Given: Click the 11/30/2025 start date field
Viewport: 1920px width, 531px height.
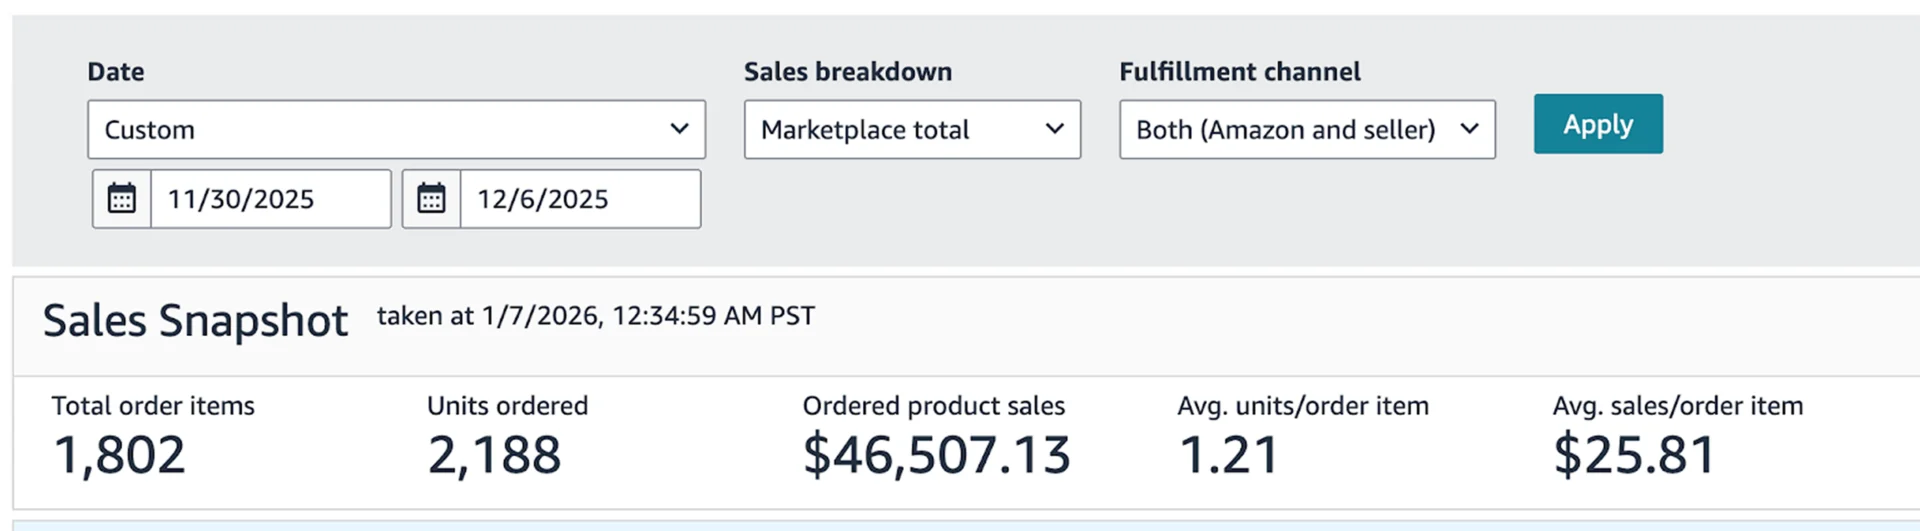Looking at the screenshot, I should point(270,199).
